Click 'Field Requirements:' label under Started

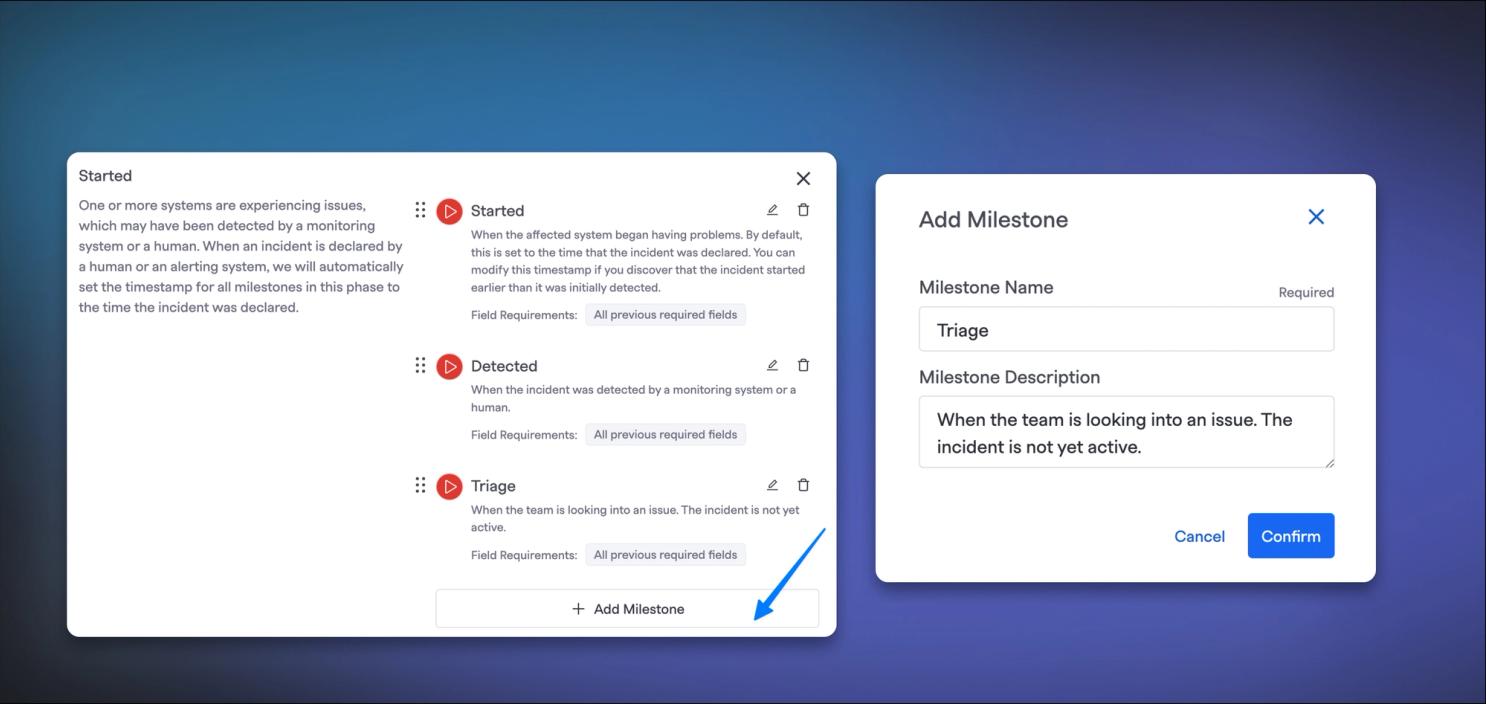[x=524, y=315]
